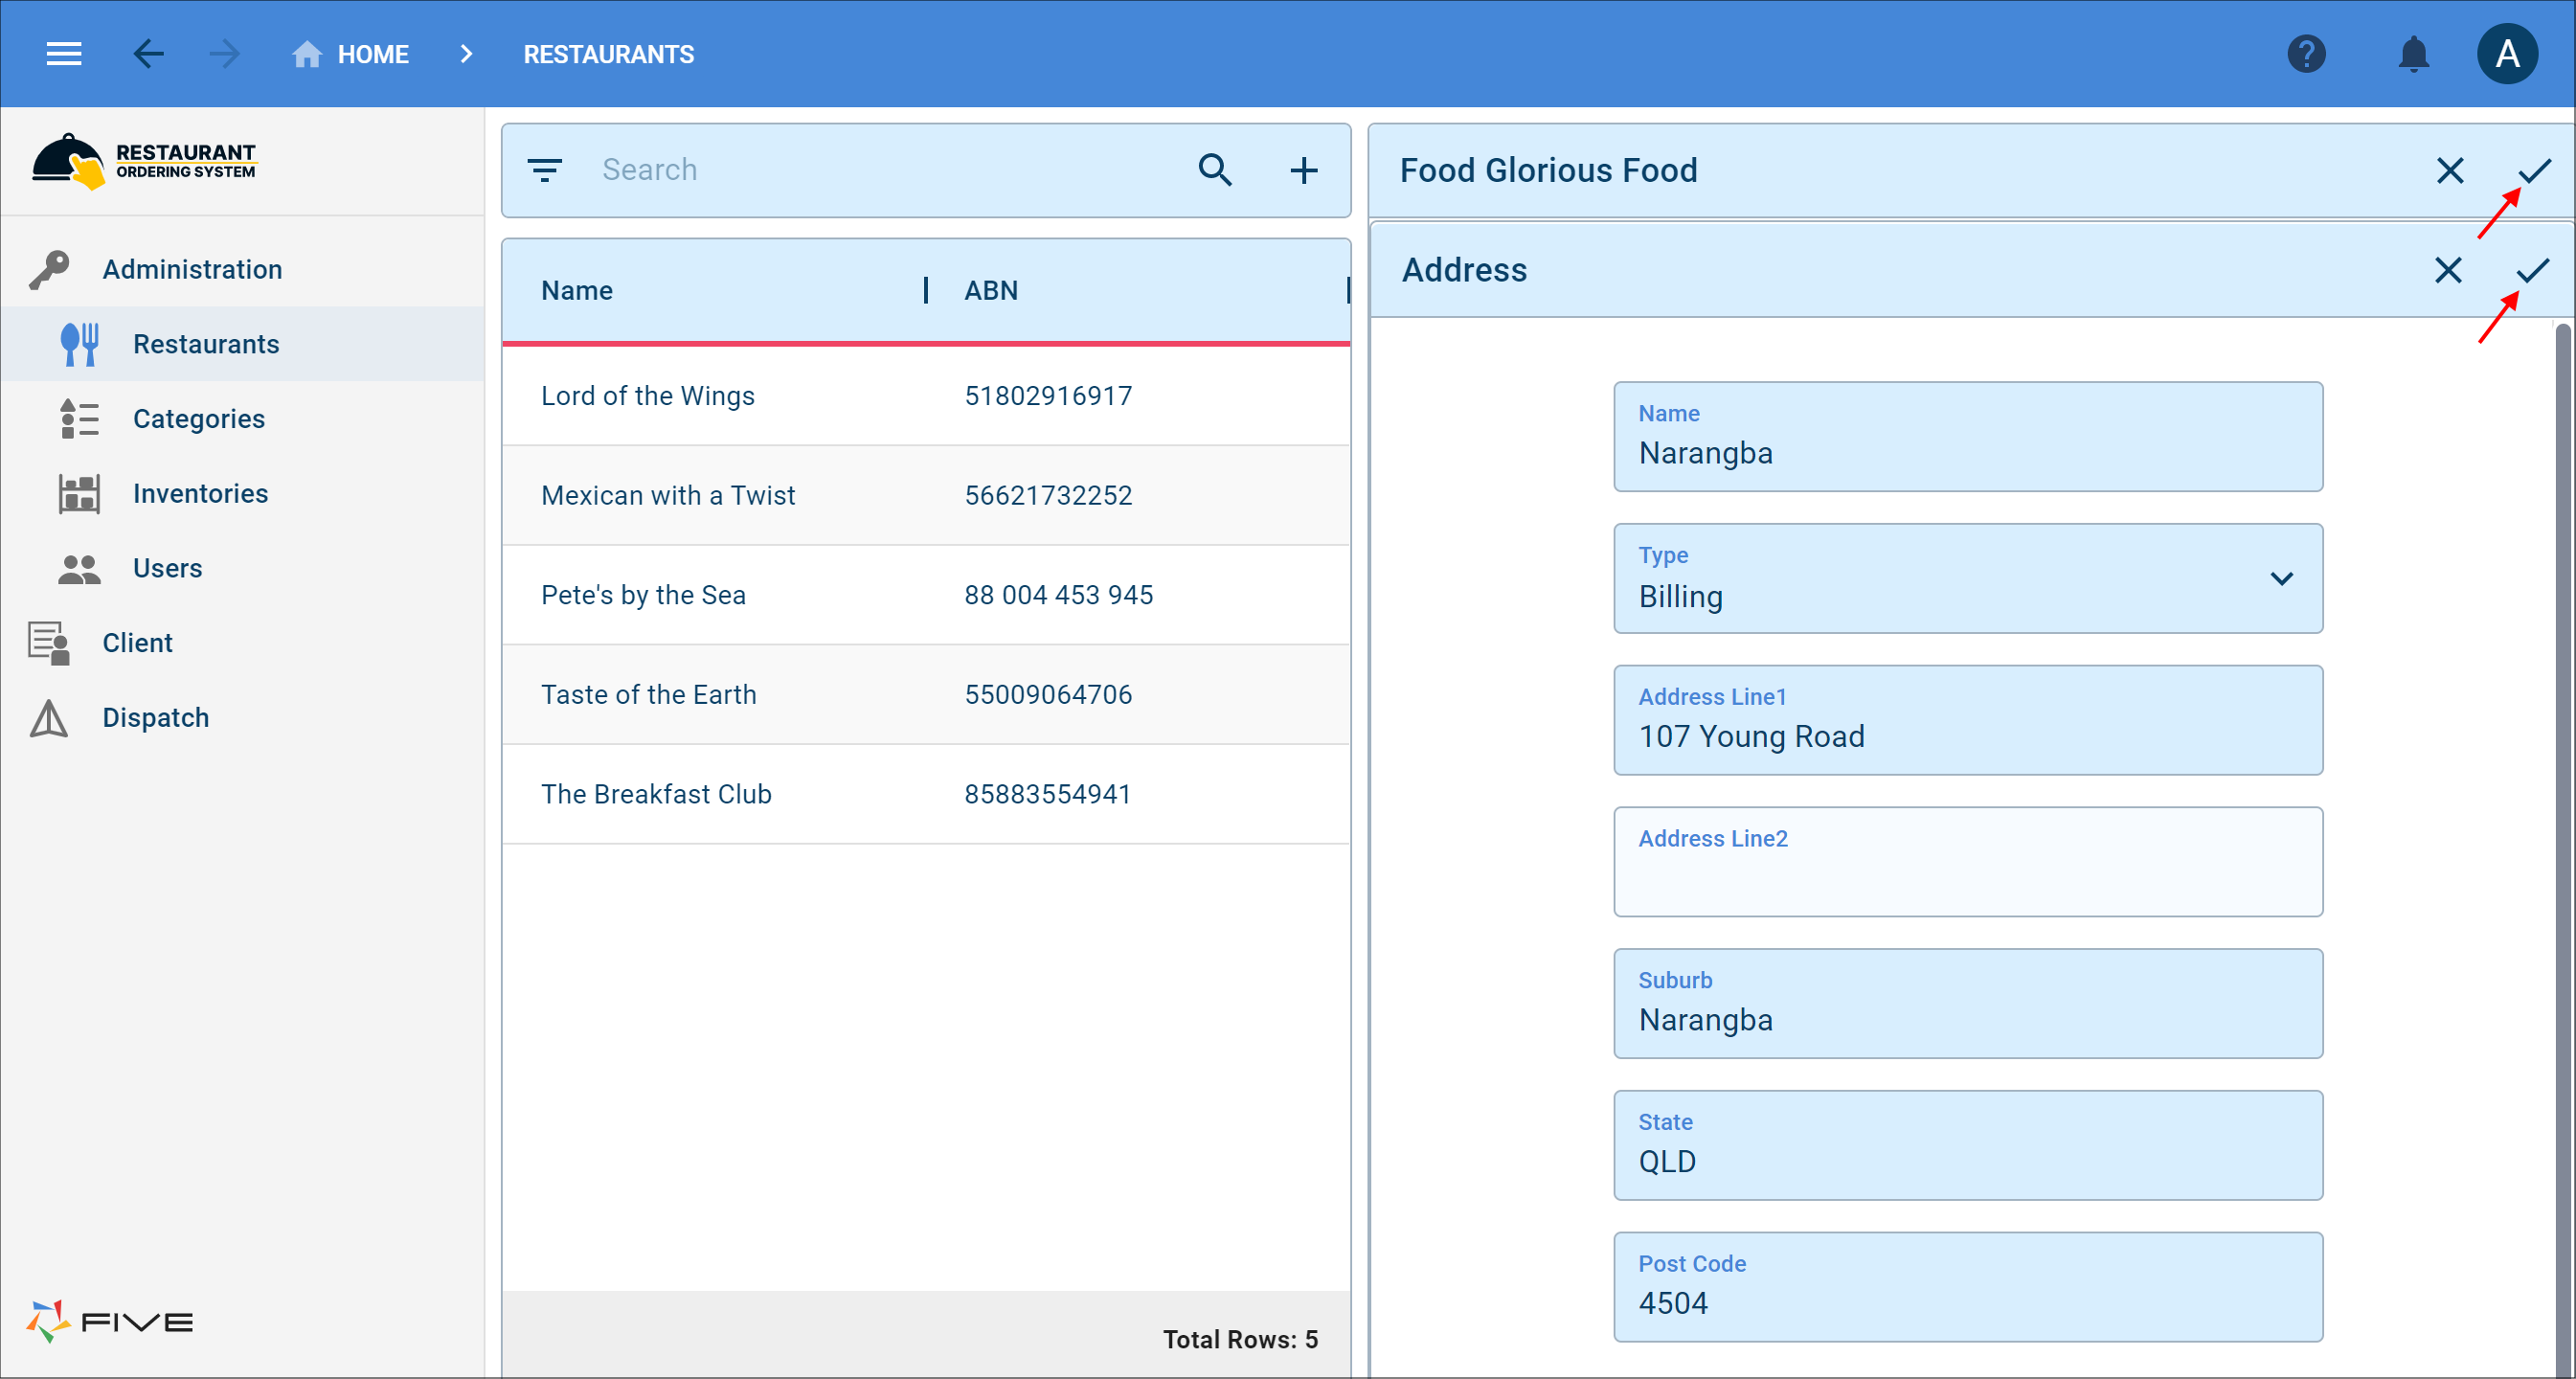Select Restaurants breadcrumb navigation item

(608, 55)
